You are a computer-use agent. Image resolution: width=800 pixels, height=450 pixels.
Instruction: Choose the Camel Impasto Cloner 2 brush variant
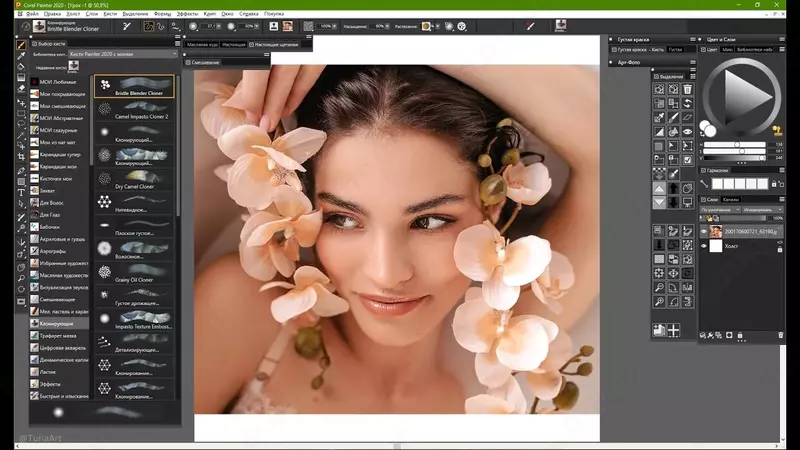click(134, 110)
